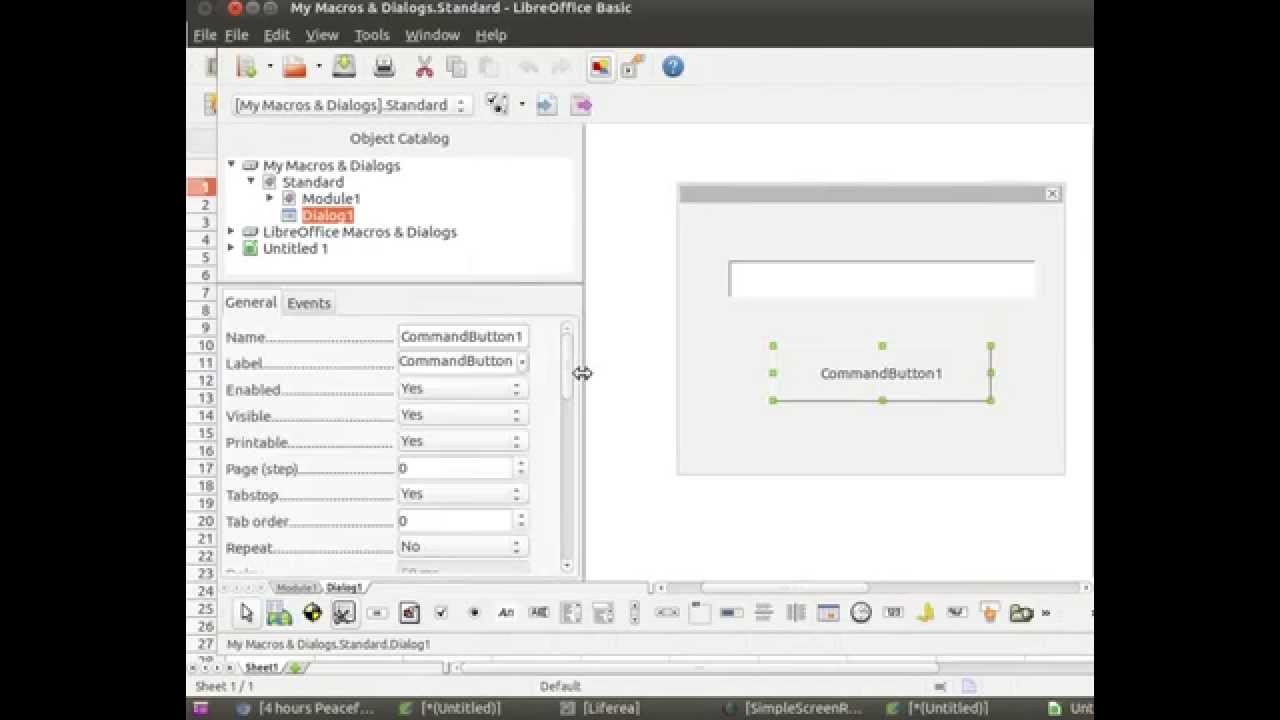Viewport: 1280px width, 720px height.
Task: Collapse the My Macros & Dialogs node
Action: point(232,165)
